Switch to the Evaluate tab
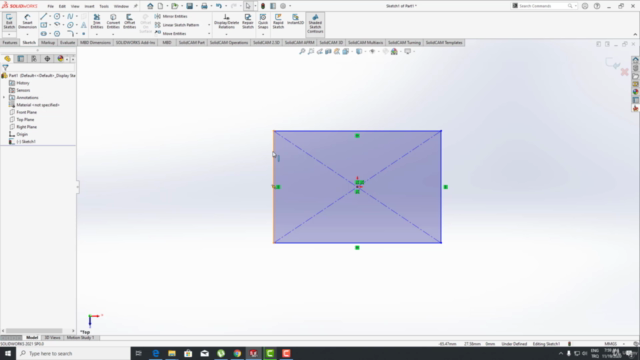Screen dimensions: 640x360 click(x=67, y=42)
